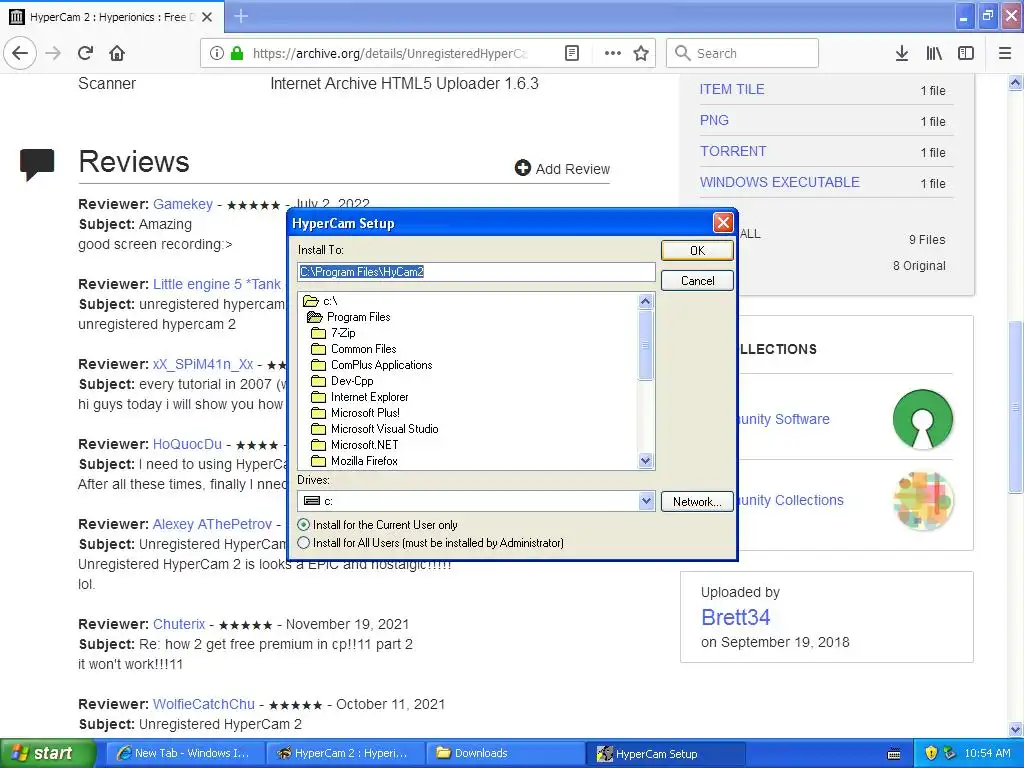1024x768 pixels.
Task: Go to Firefox home page icon
Action: click(x=117, y=54)
